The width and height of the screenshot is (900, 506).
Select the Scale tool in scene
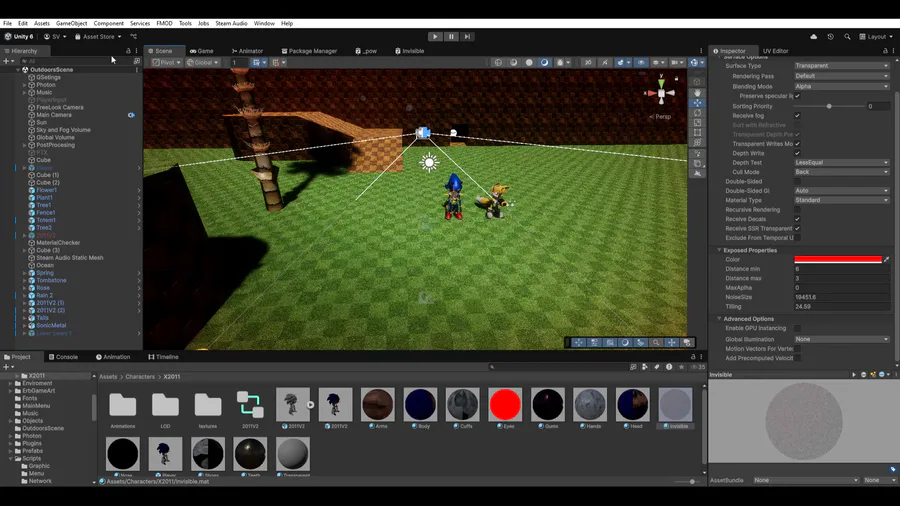tap(697, 123)
